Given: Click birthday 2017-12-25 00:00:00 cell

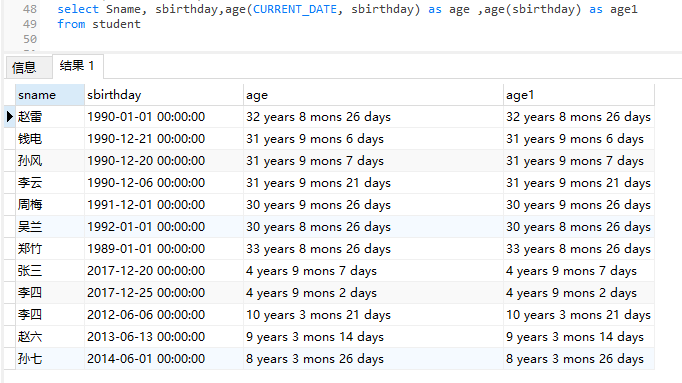Looking at the screenshot, I should coord(164,293).
